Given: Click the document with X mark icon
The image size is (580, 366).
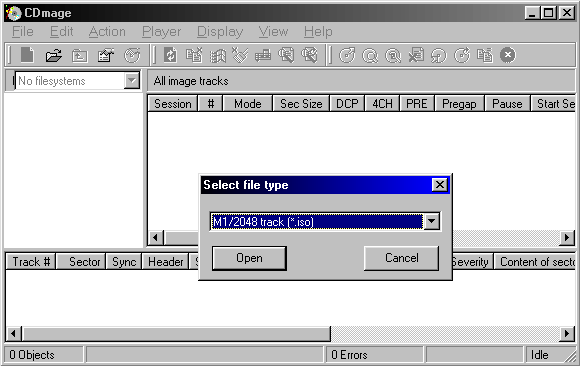Looking at the screenshot, I should pyautogui.click(x=194, y=55).
